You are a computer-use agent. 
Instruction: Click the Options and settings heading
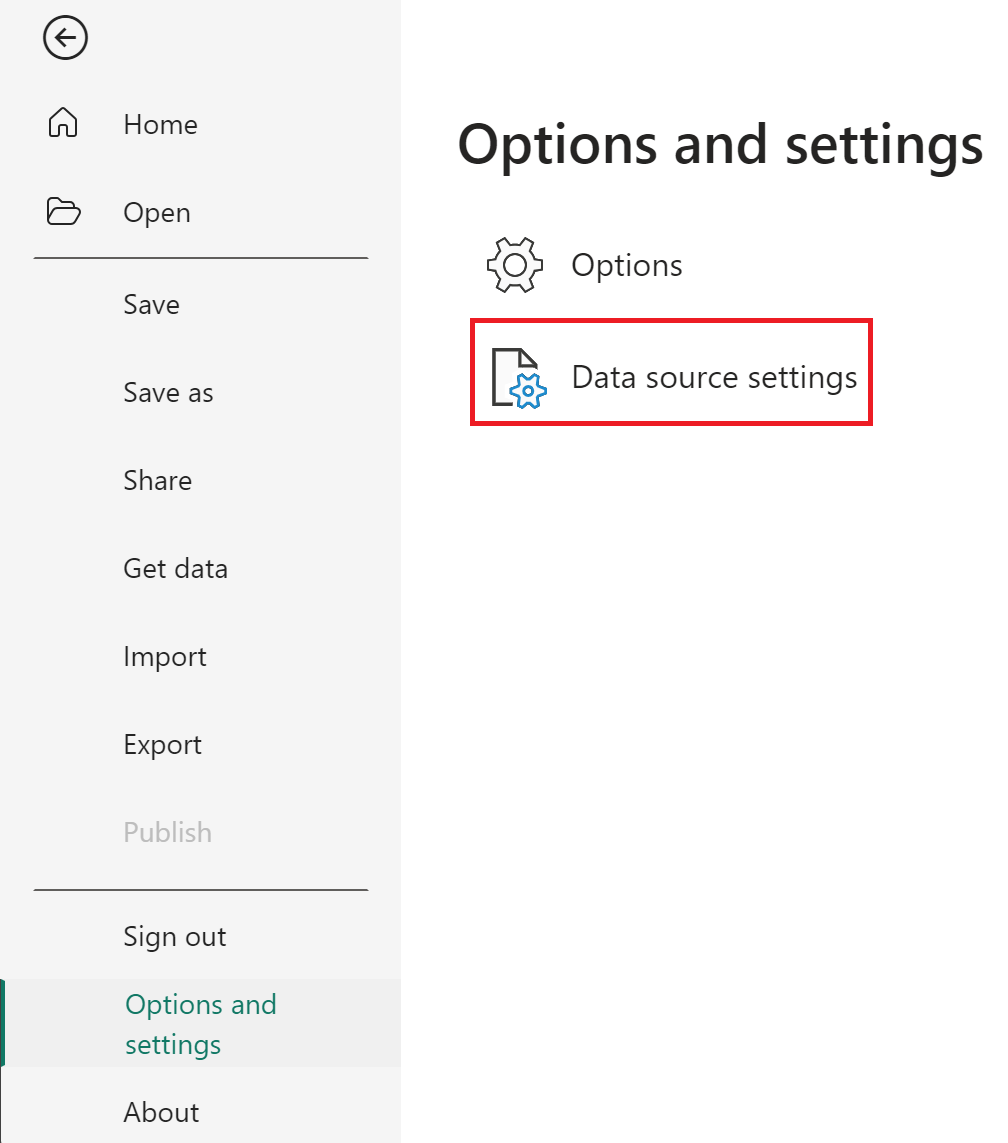point(720,144)
